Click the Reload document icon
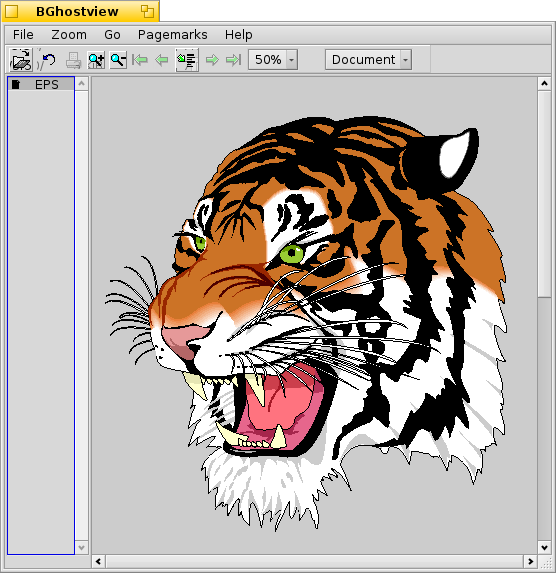The width and height of the screenshot is (556, 573). [x=48, y=60]
